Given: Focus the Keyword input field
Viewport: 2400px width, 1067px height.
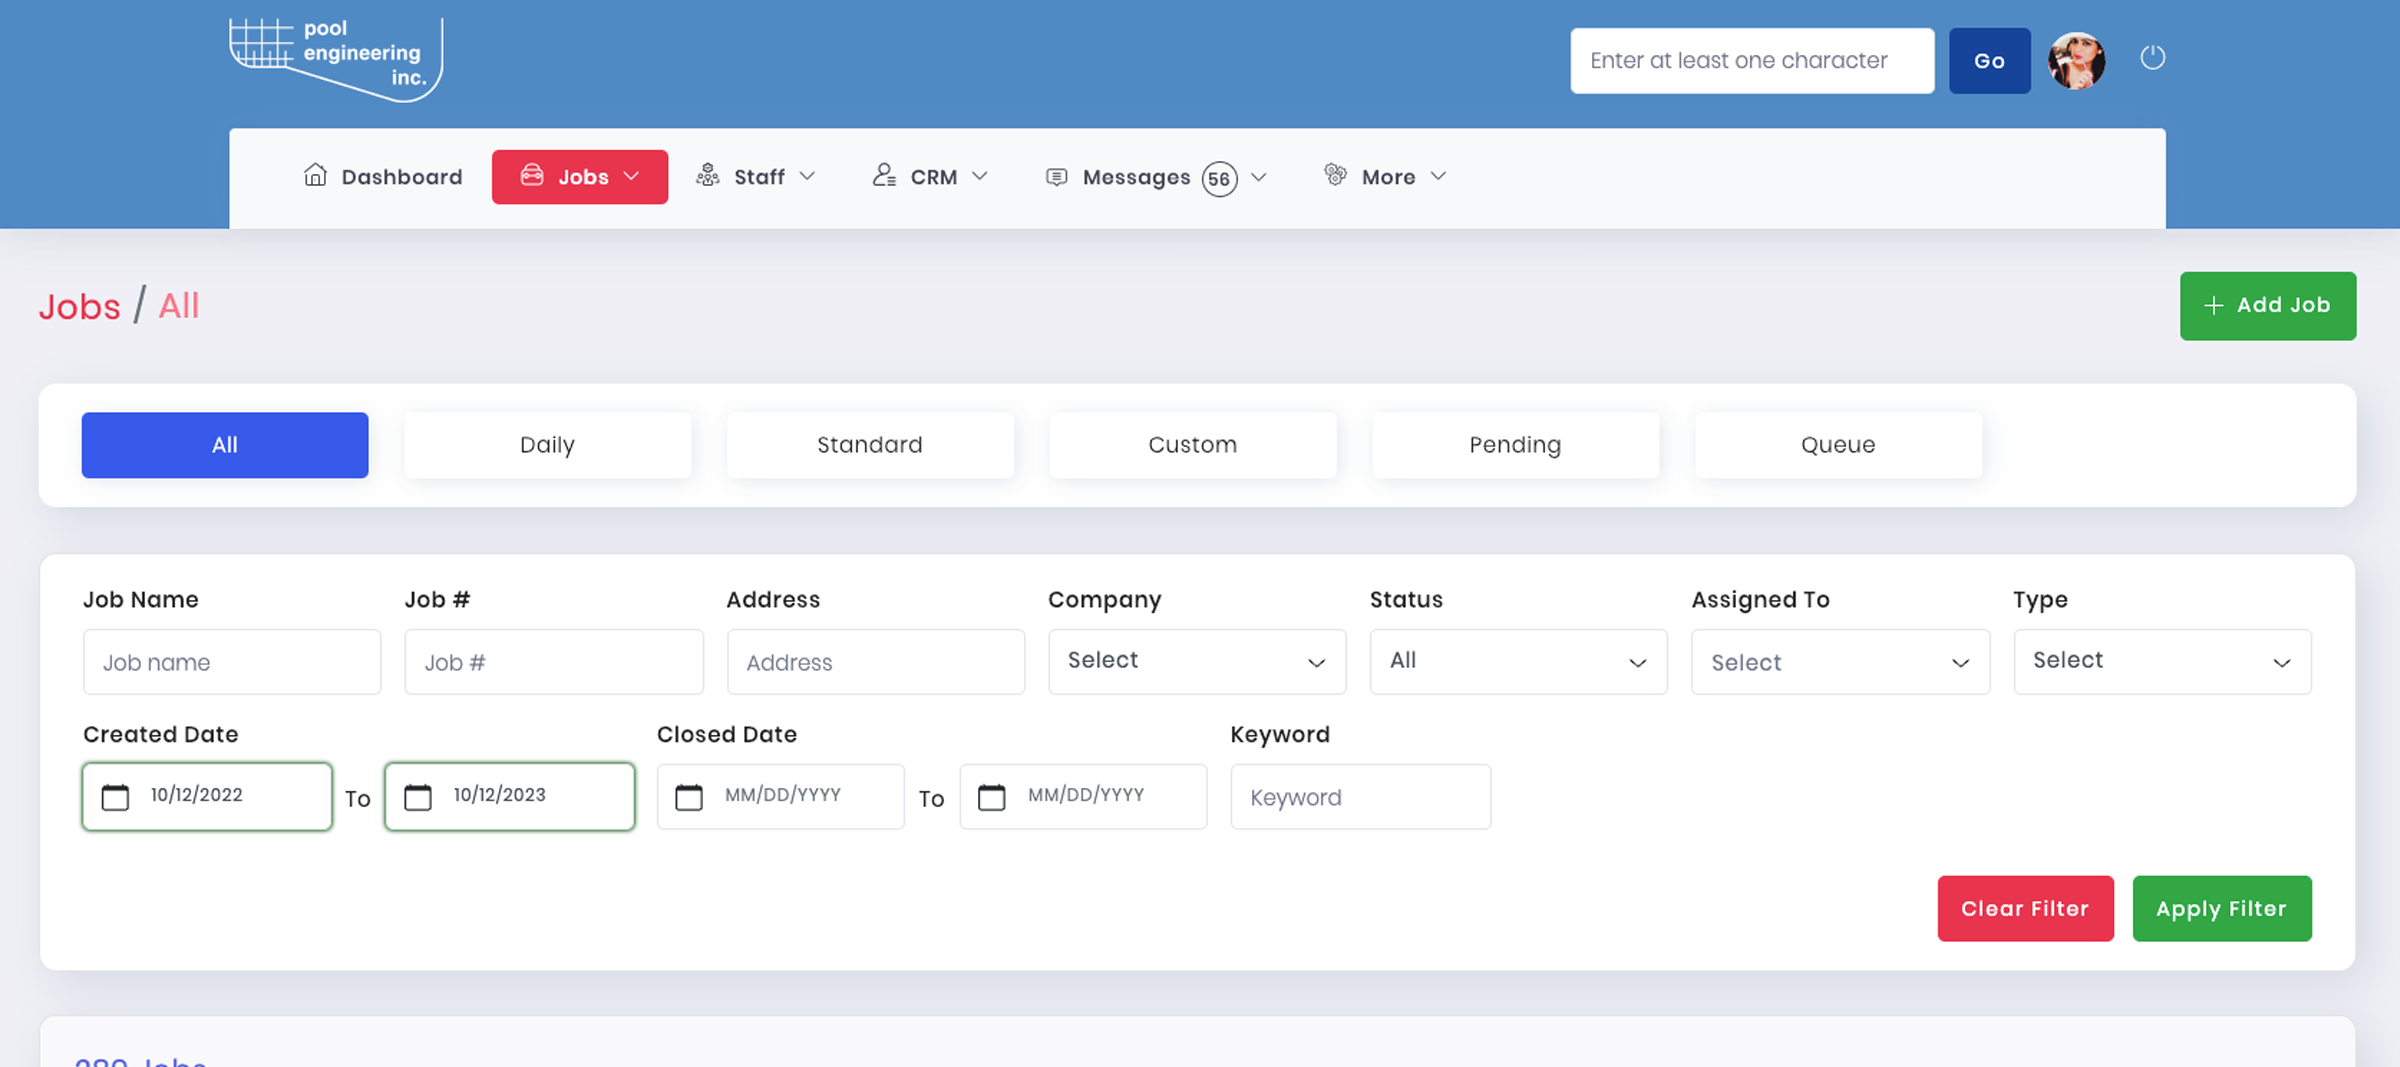Looking at the screenshot, I should tap(1360, 797).
